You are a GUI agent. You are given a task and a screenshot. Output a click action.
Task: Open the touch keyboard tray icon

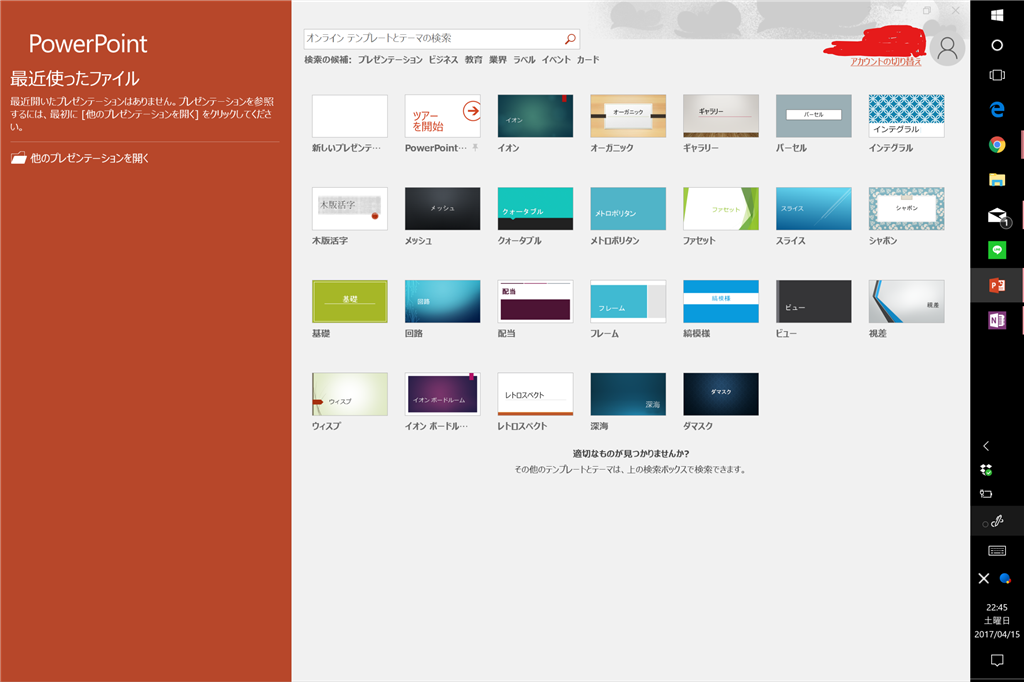(997, 551)
